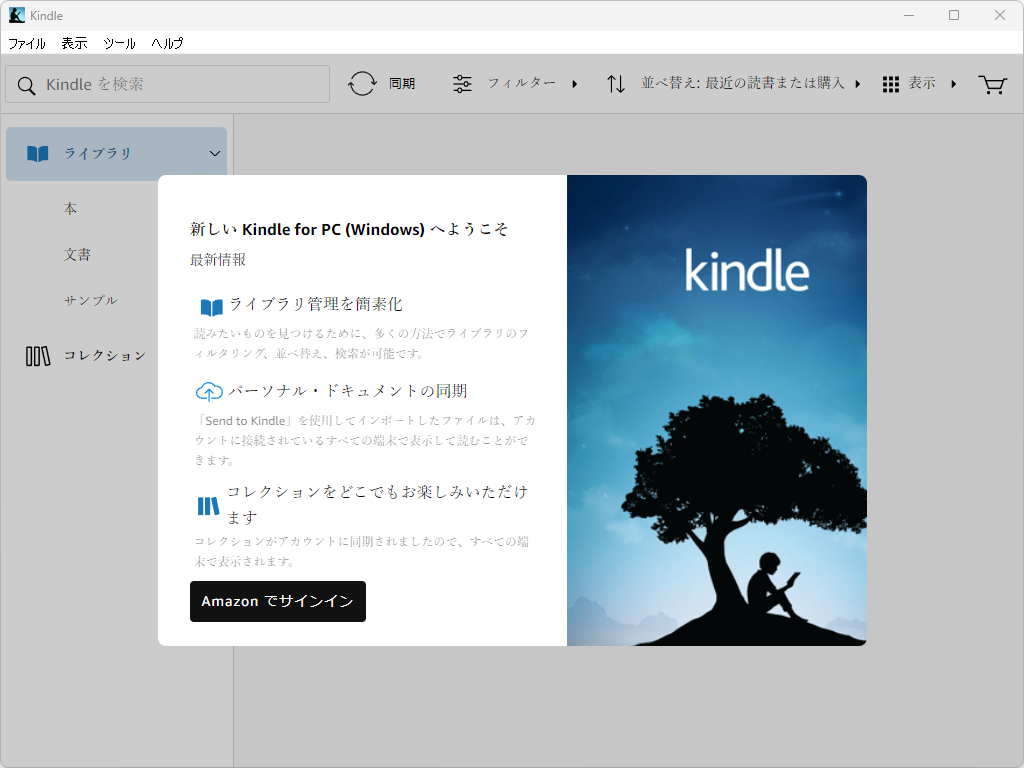
Task: Click the sort arrows icon beside 並べ替え
Action: [615, 83]
